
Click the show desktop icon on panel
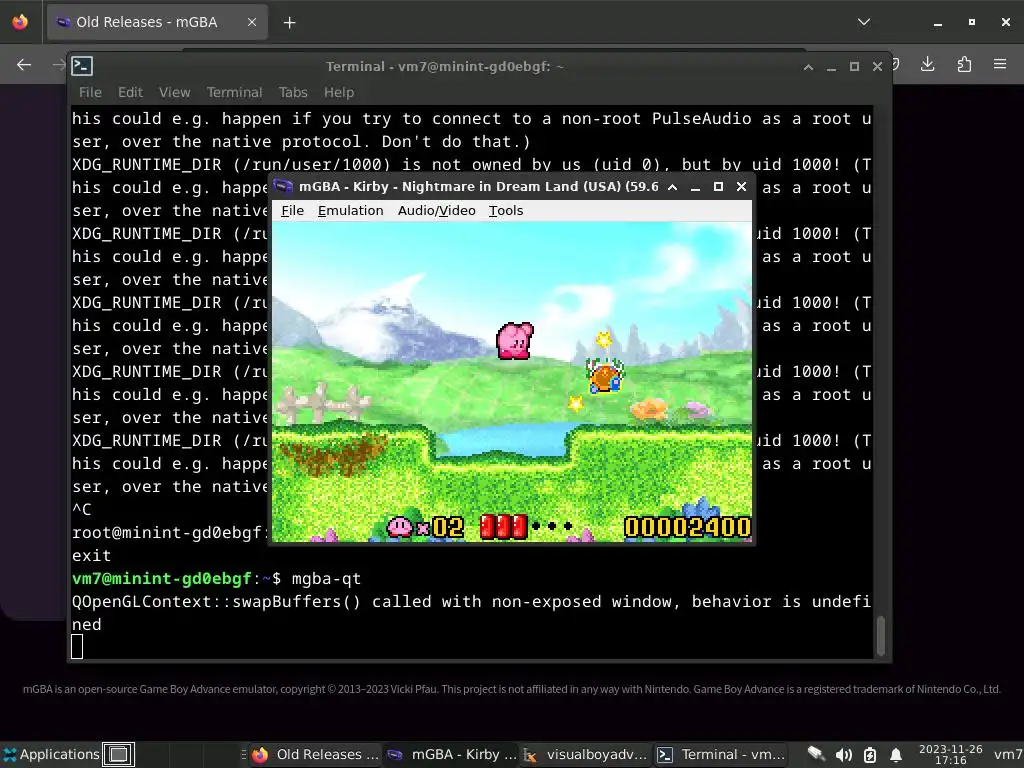[118, 754]
